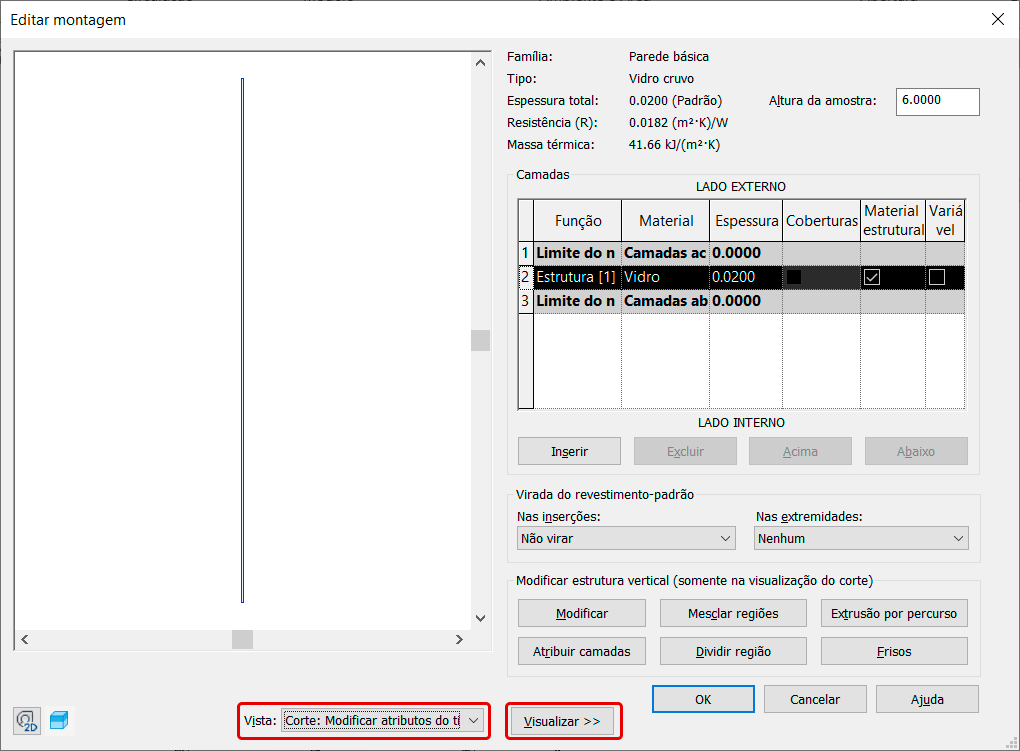Image resolution: width=1020 pixels, height=751 pixels.
Task: Toggle the Coberturas box for Estrutura row
Action: pyautogui.click(x=795, y=277)
